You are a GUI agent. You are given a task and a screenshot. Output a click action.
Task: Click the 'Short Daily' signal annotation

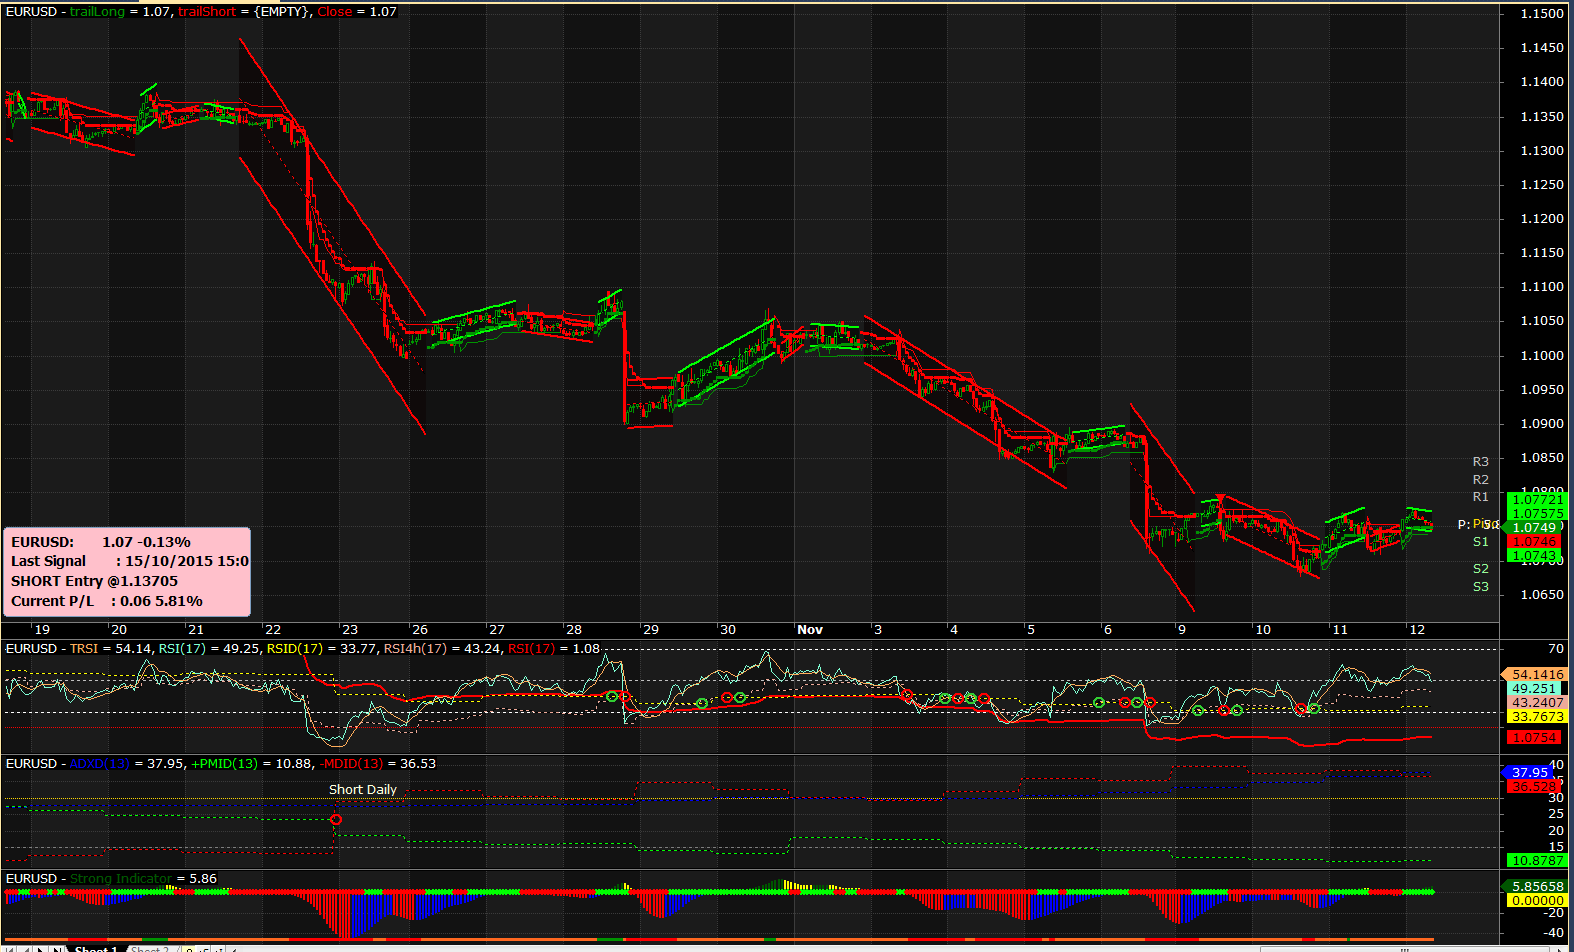[x=363, y=789]
